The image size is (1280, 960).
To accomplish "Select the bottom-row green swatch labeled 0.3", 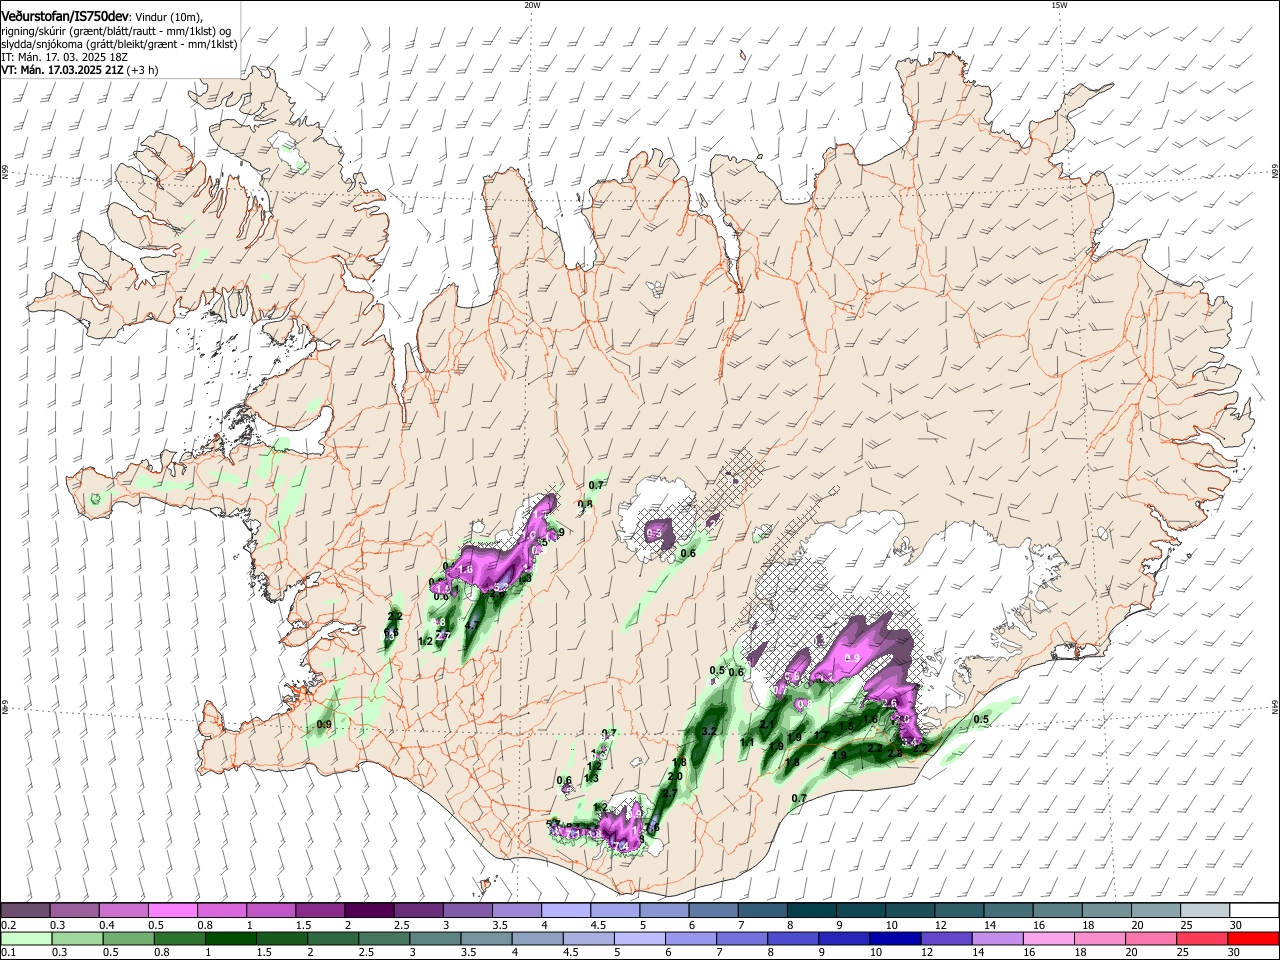I will pos(78,939).
